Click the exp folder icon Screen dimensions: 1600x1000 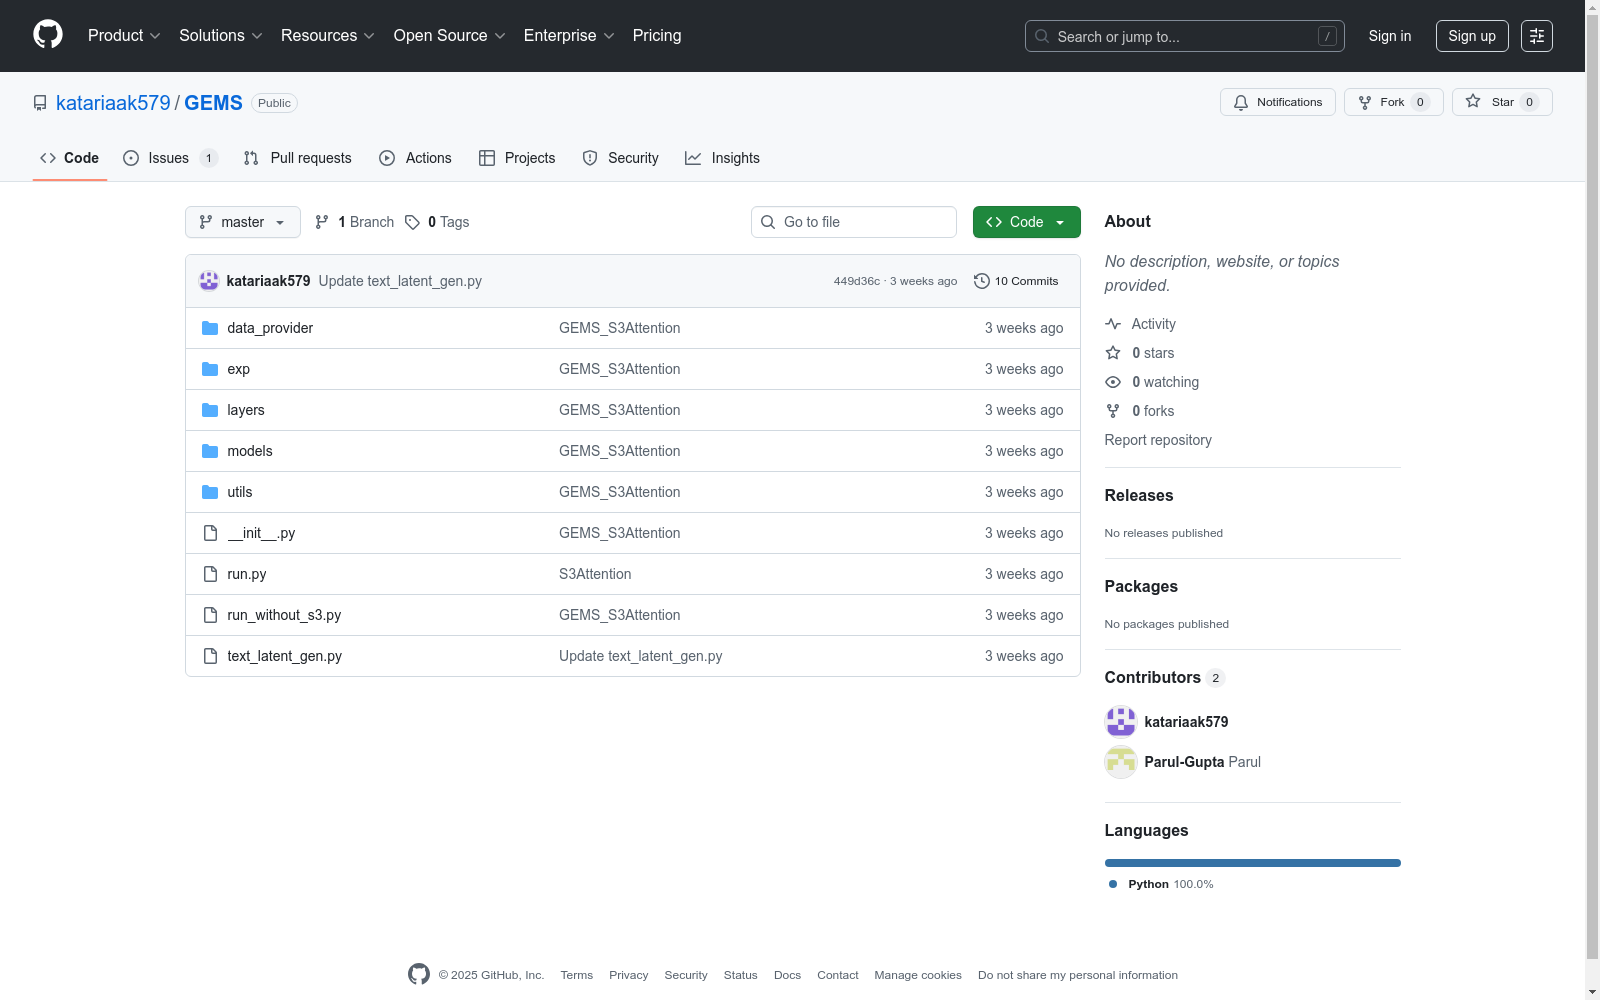[210, 369]
